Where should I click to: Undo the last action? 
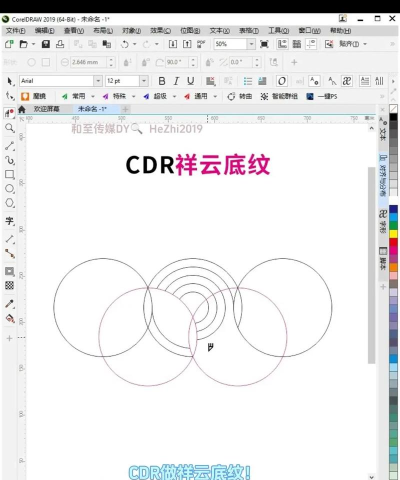pyautogui.click(x=125, y=44)
